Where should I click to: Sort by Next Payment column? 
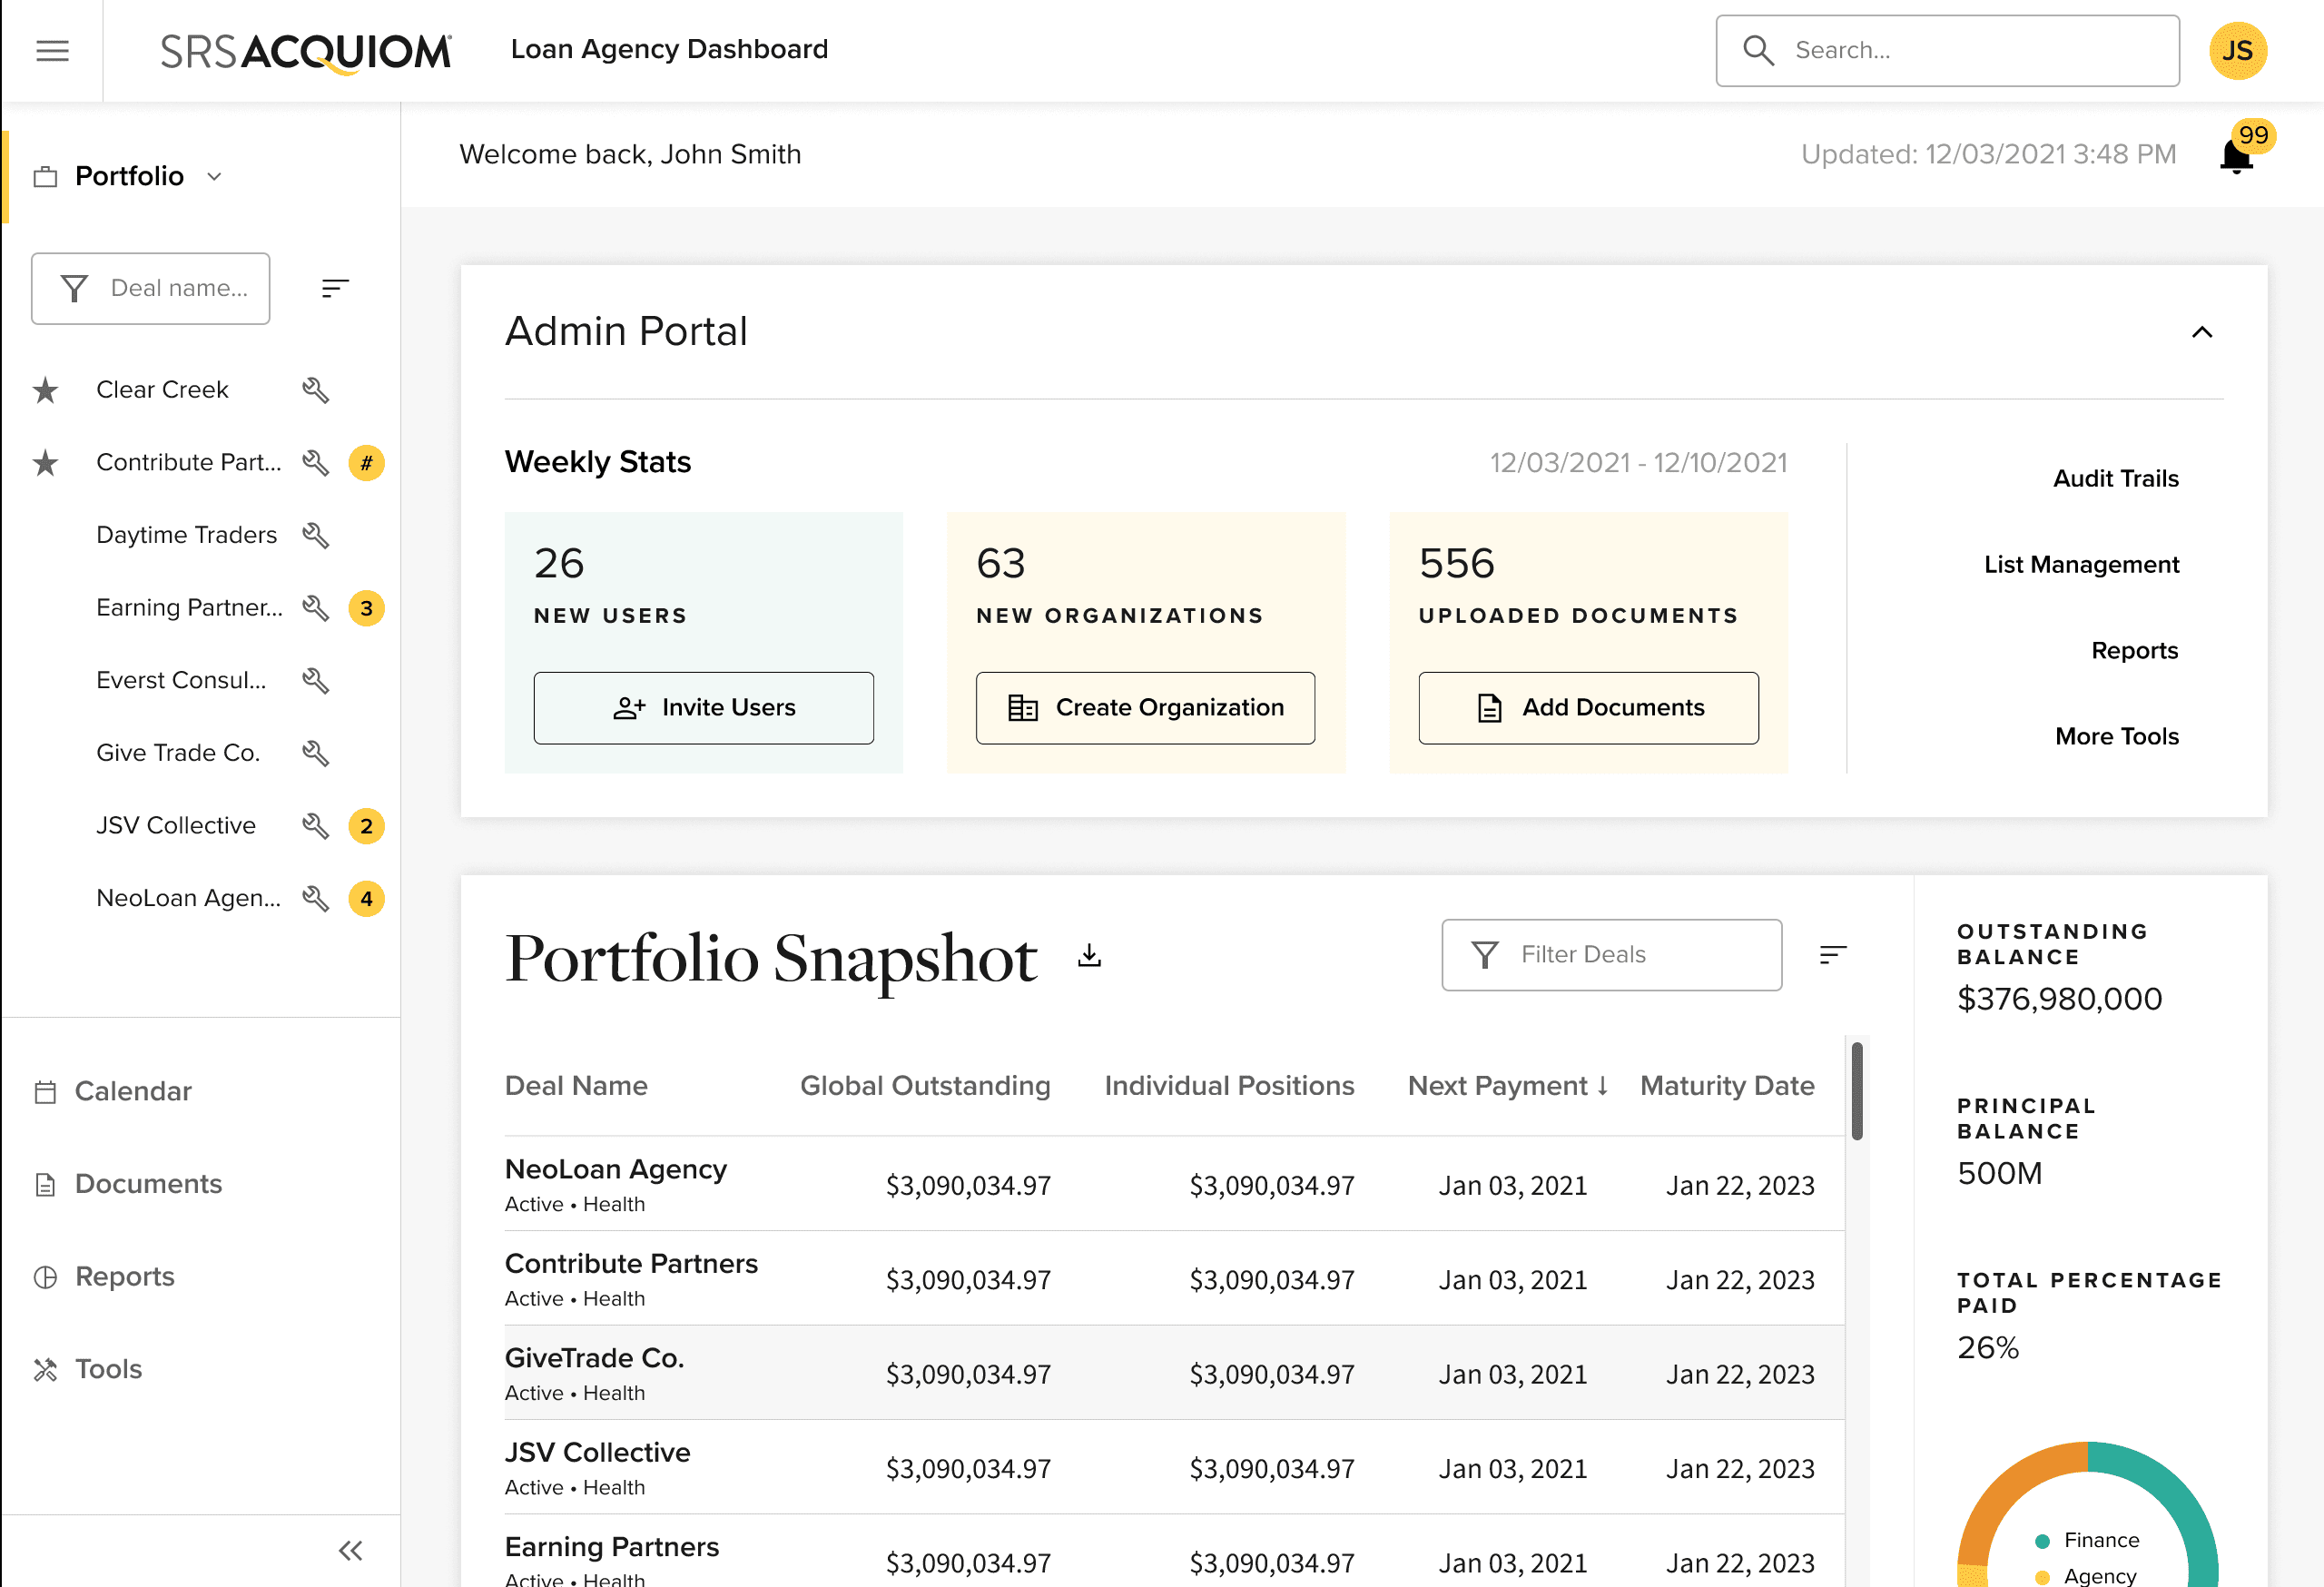(x=1508, y=1086)
